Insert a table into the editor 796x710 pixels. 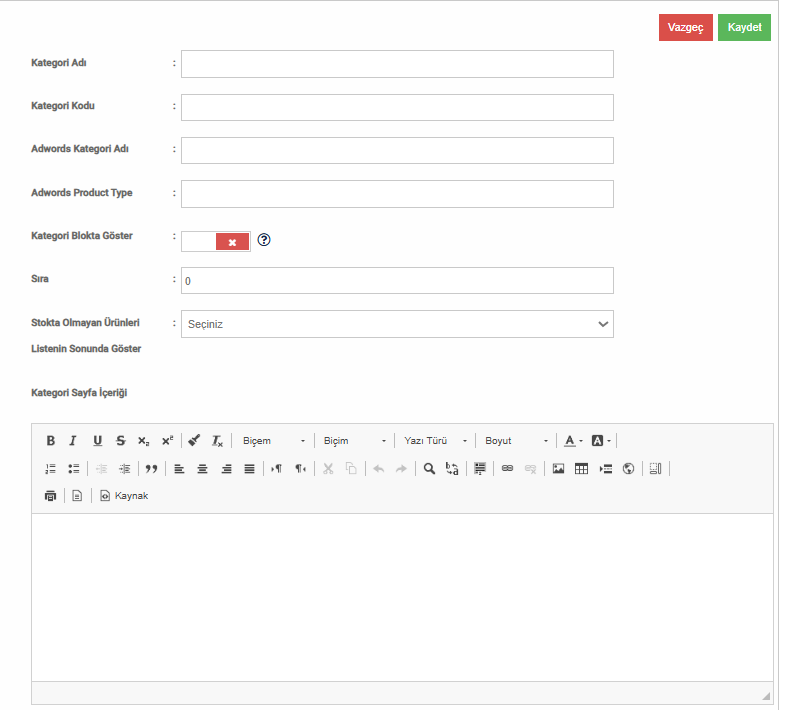(581, 468)
